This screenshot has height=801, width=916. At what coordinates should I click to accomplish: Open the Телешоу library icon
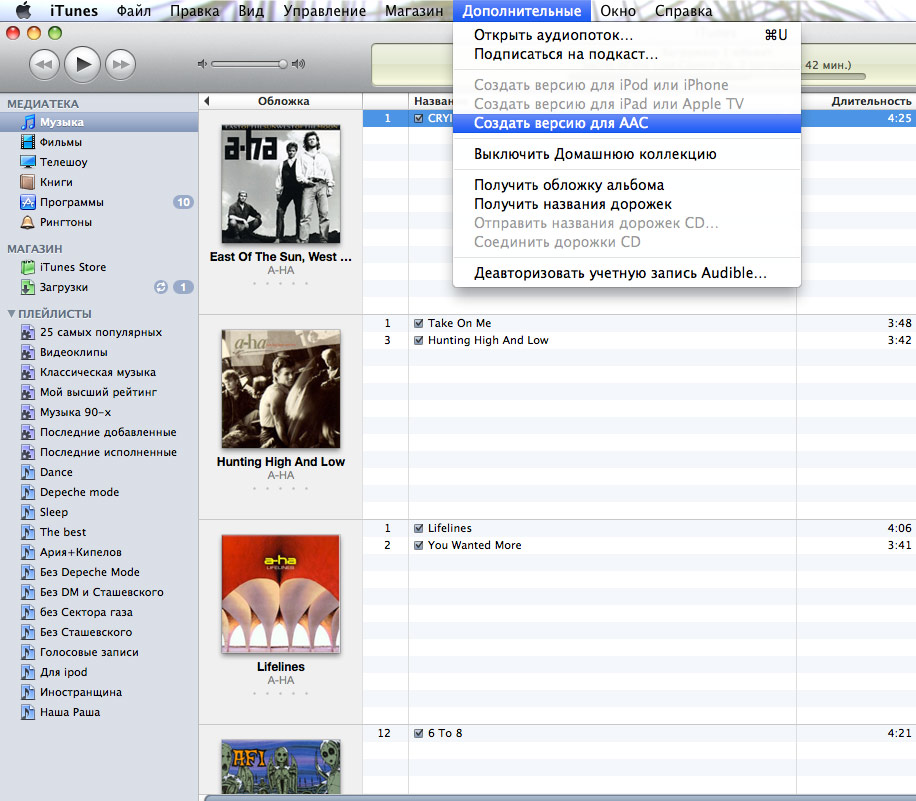[27, 162]
